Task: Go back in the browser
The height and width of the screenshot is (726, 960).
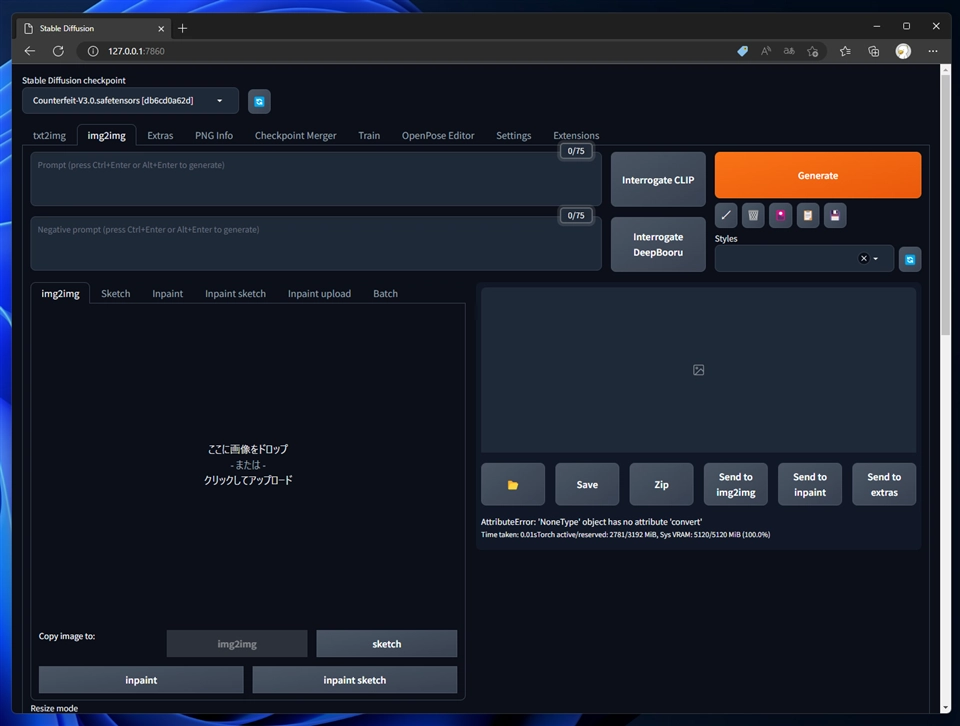Action: click(x=29, y=51)
